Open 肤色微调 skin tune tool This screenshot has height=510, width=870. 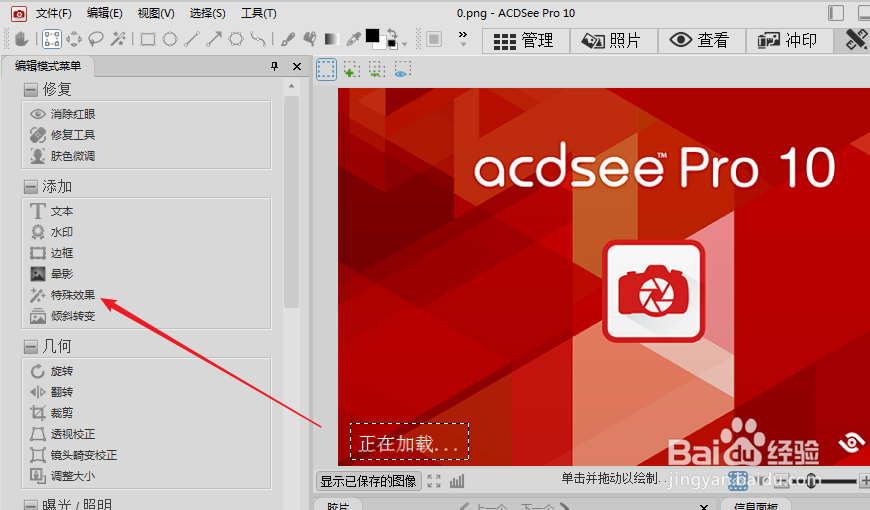click(x=63, y=156)
